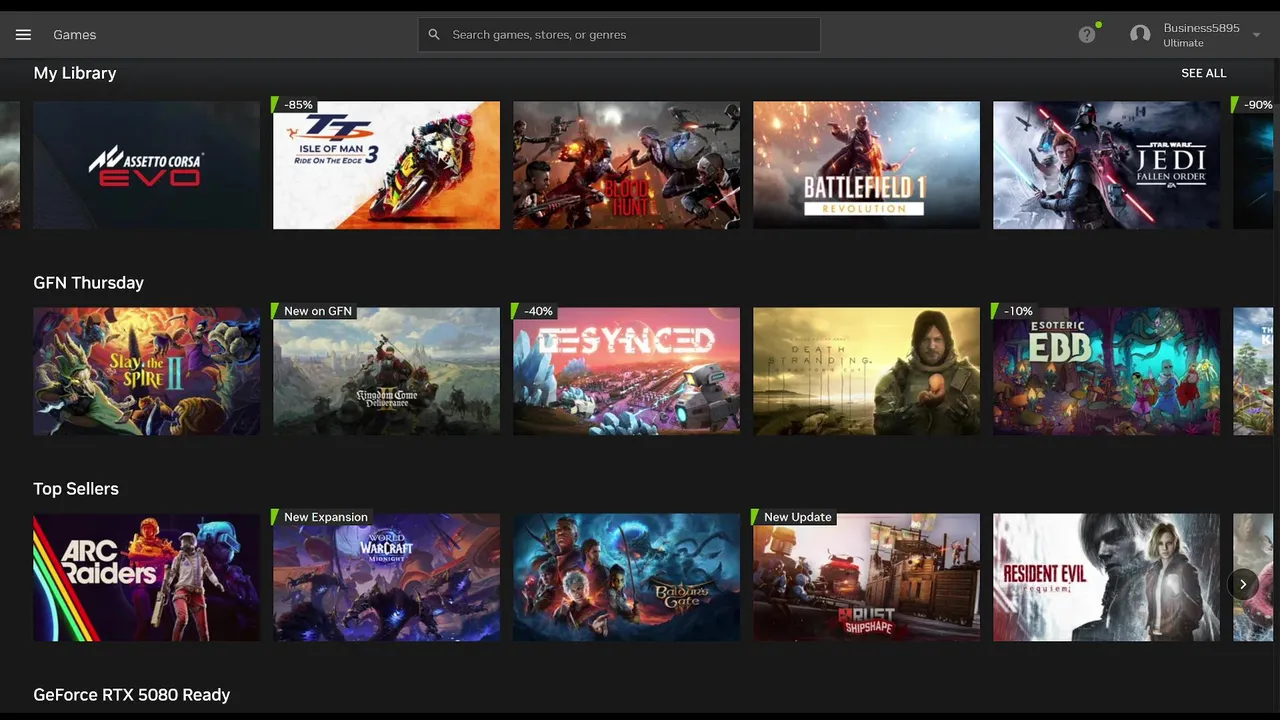Image resolution: width=1280 pixels, height=720 pixels.
Task: Open the Rust Shipshape tile
Action: [867, 577]
